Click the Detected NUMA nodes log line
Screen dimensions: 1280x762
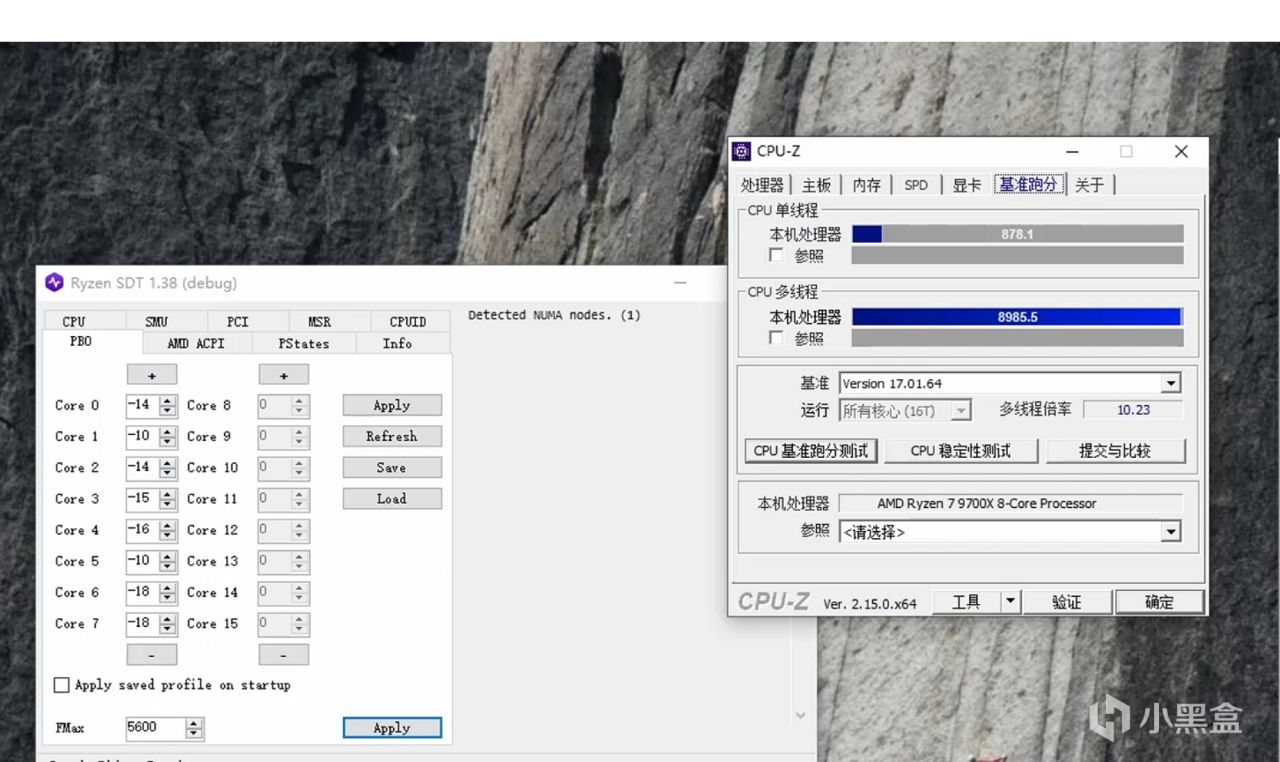[554, 315]
